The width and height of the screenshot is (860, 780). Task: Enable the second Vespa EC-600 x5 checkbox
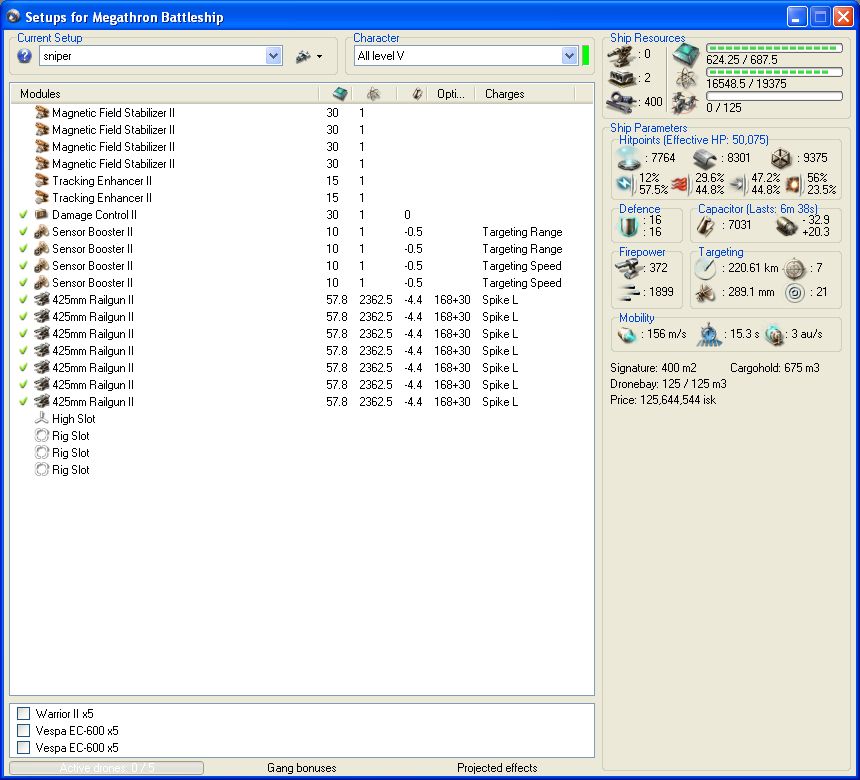tap(23, 748)
